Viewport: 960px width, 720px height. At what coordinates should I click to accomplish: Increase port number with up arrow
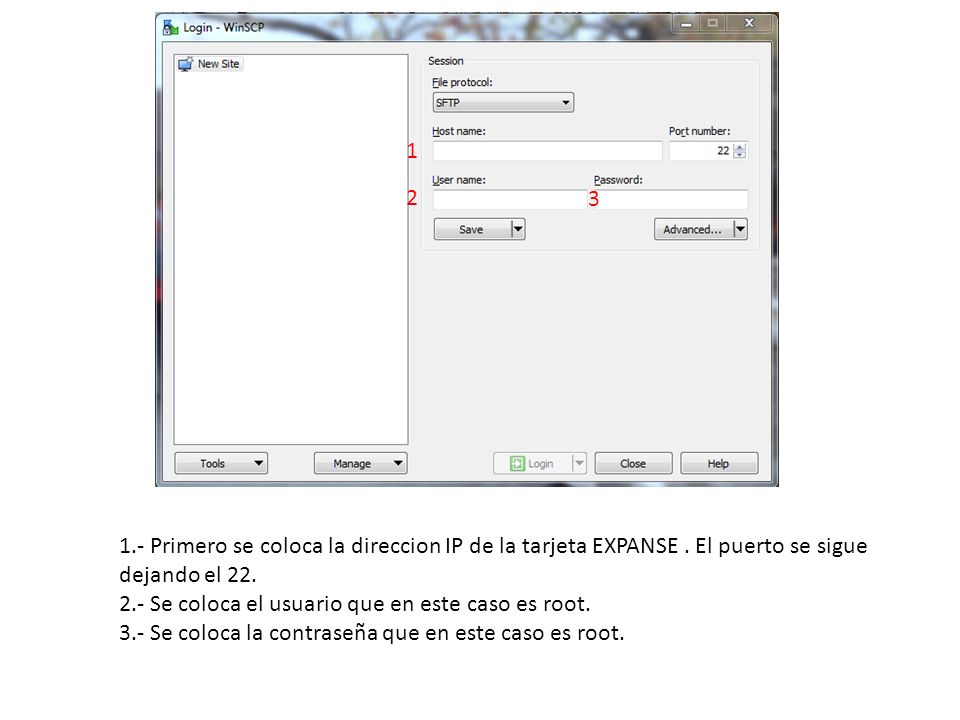tap(740, 147)
